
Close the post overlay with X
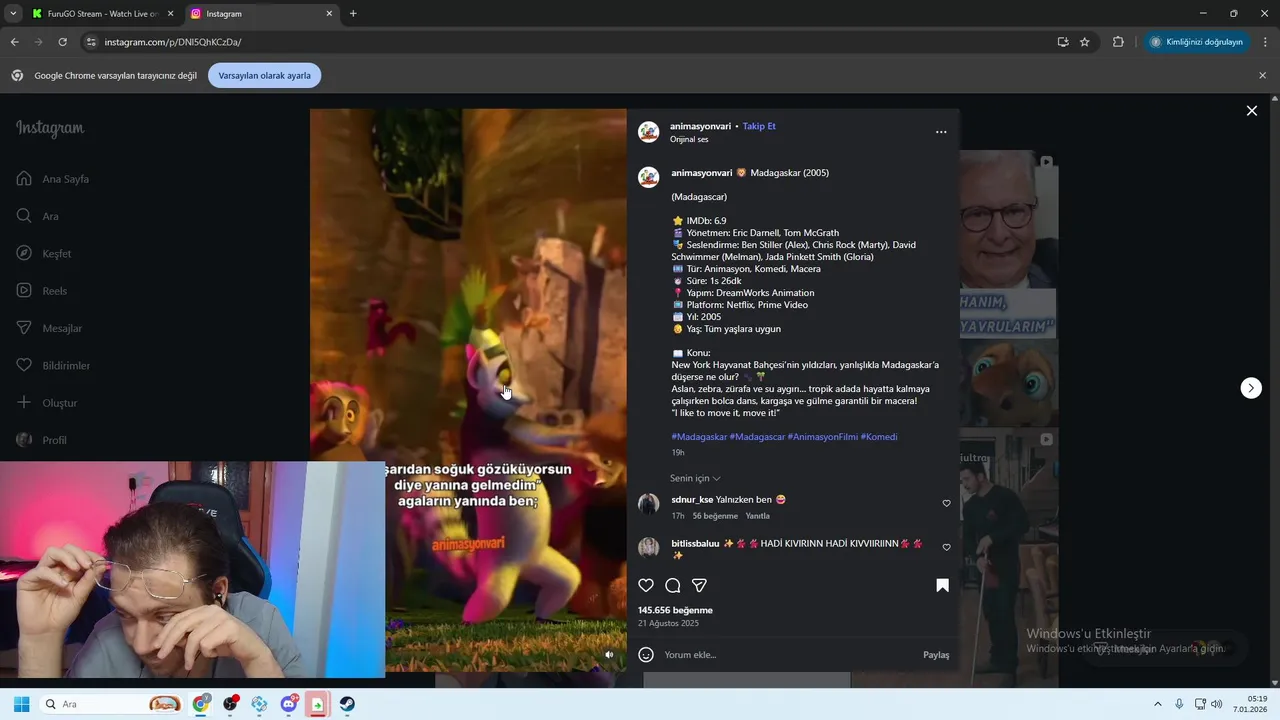coord(1251,111)
